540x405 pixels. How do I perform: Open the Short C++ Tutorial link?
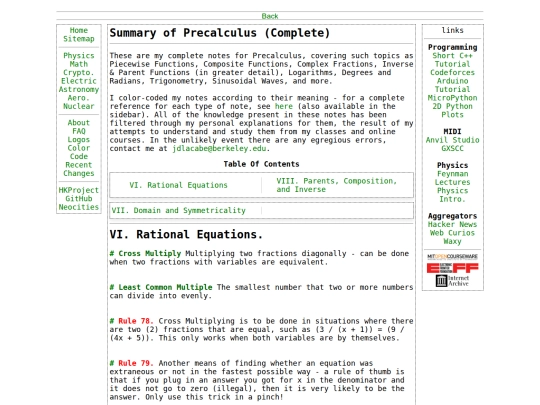pyautogui.click(x=452, y=60)
